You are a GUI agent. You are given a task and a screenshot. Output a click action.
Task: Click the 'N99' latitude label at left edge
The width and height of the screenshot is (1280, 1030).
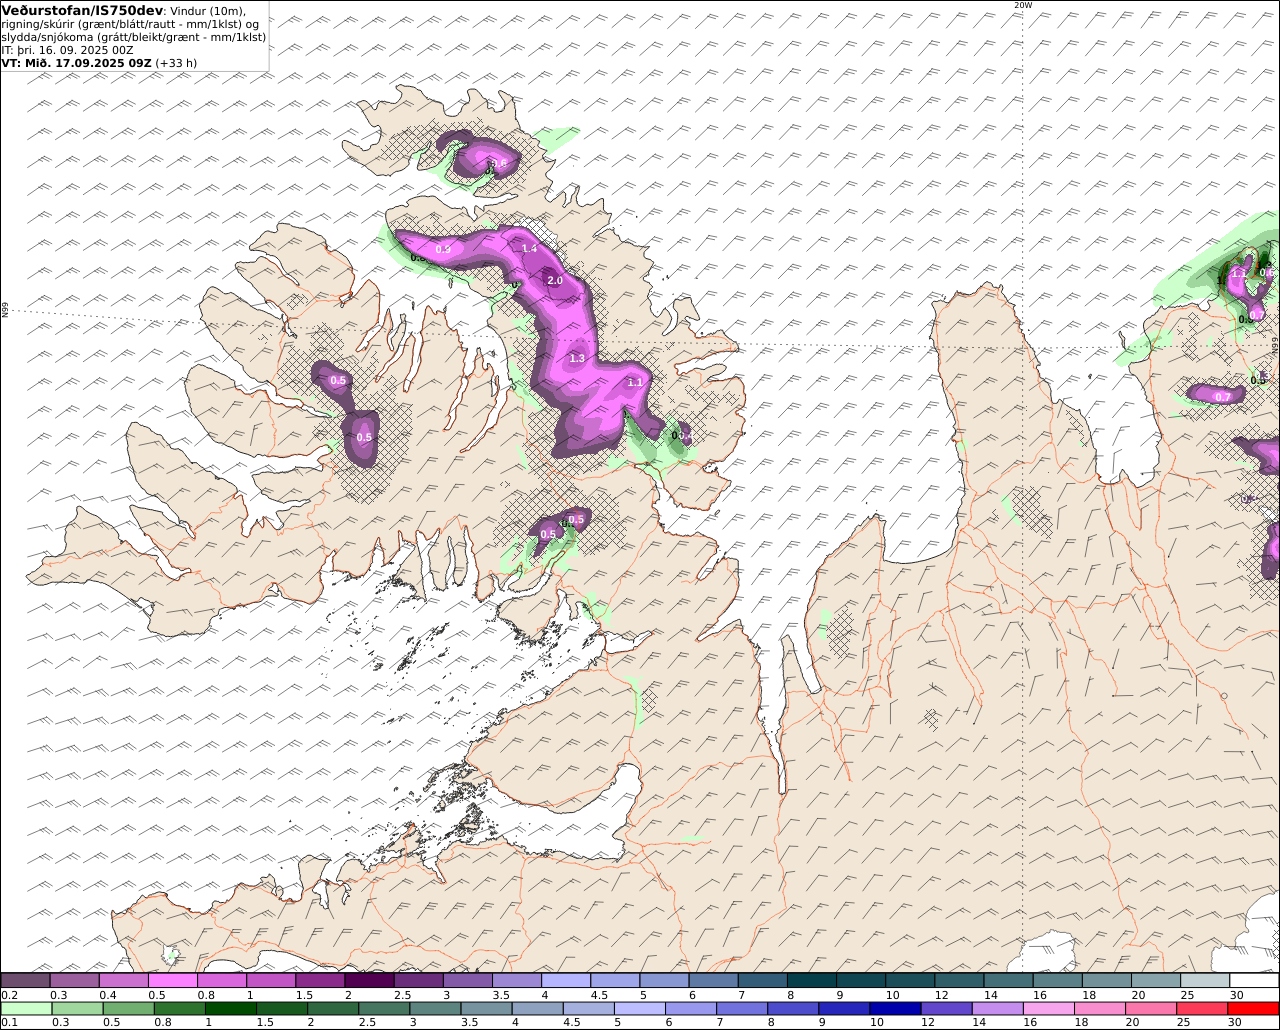point(5,311)
